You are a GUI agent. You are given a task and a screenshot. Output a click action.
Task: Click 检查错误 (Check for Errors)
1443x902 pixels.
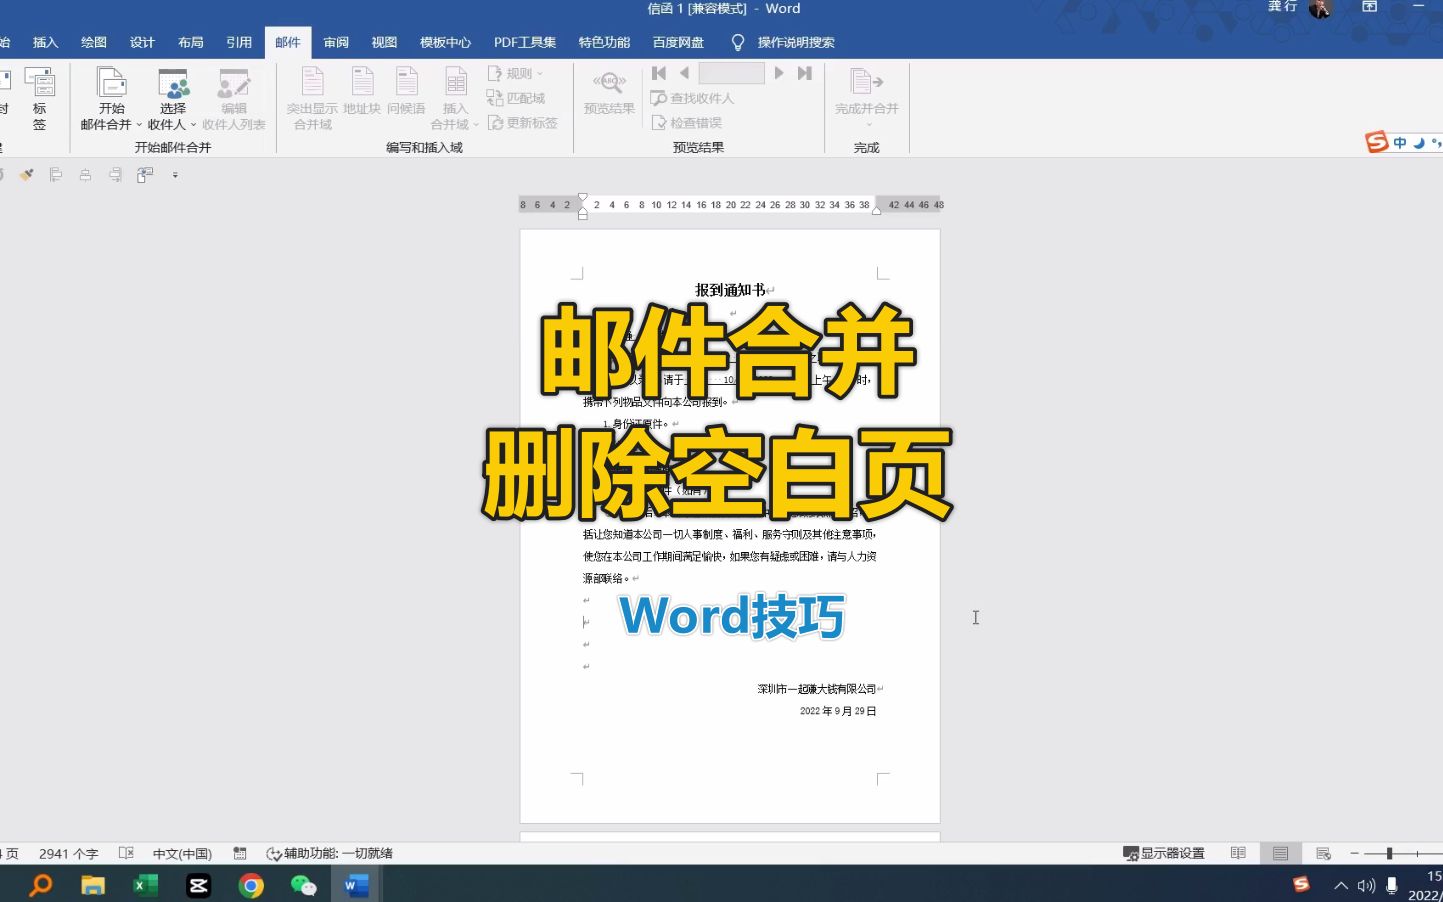coord(686,123)
